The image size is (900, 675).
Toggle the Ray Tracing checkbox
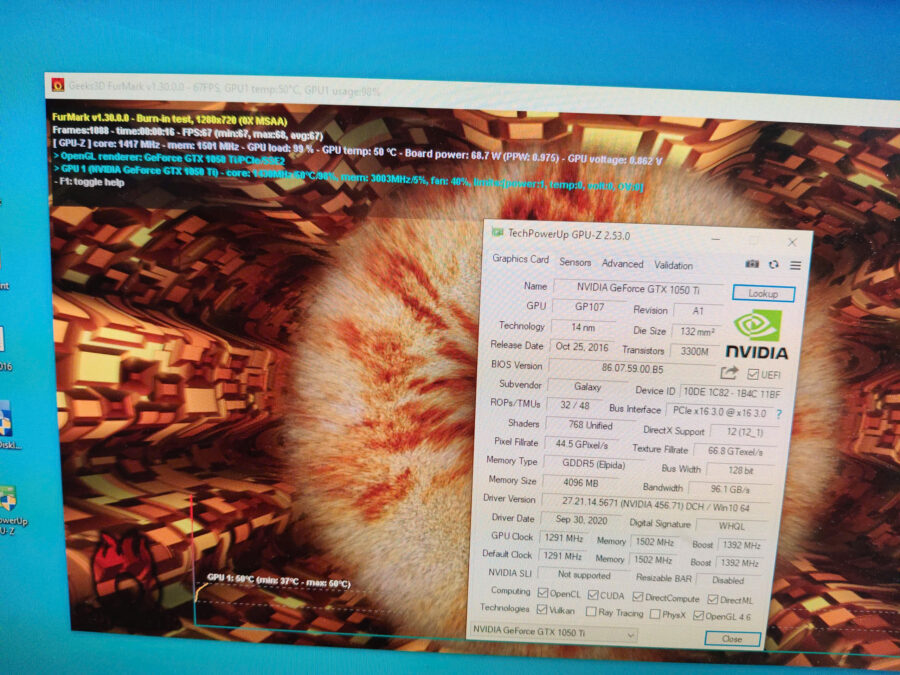(x=591, y=612)
